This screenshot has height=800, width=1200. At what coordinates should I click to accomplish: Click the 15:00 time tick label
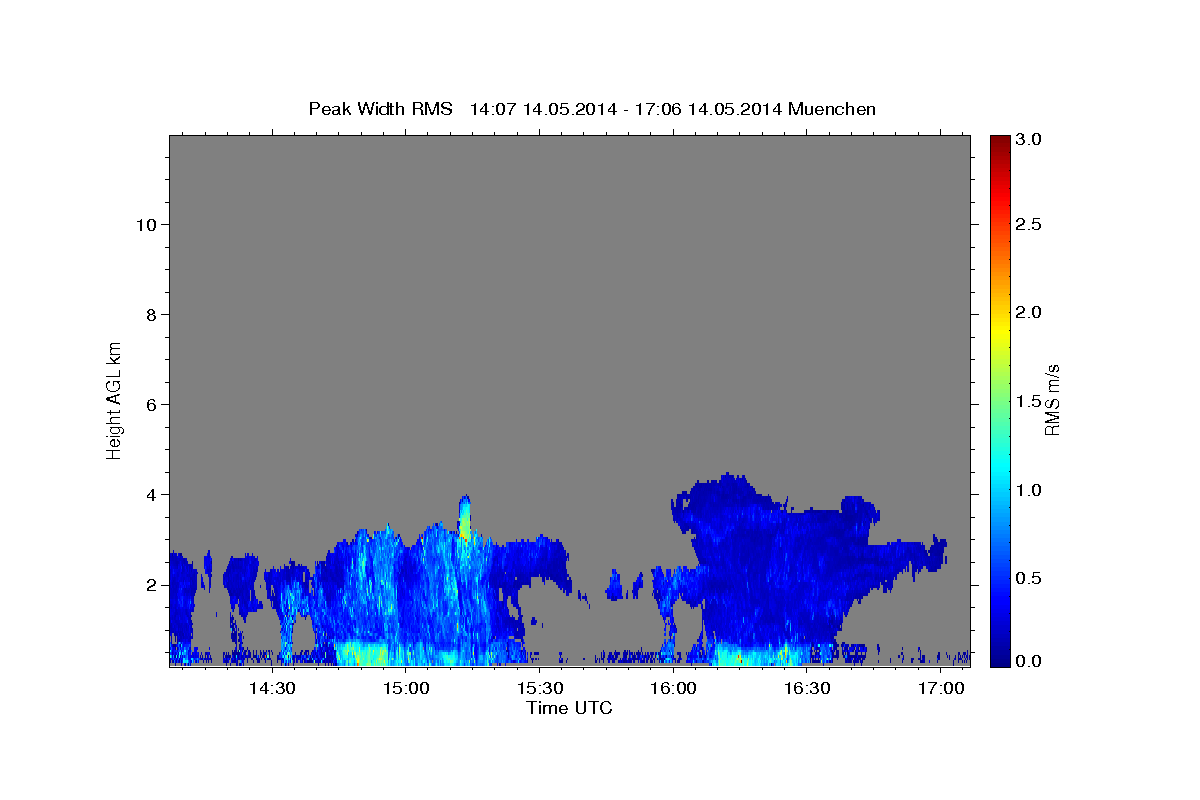point(405,688)
